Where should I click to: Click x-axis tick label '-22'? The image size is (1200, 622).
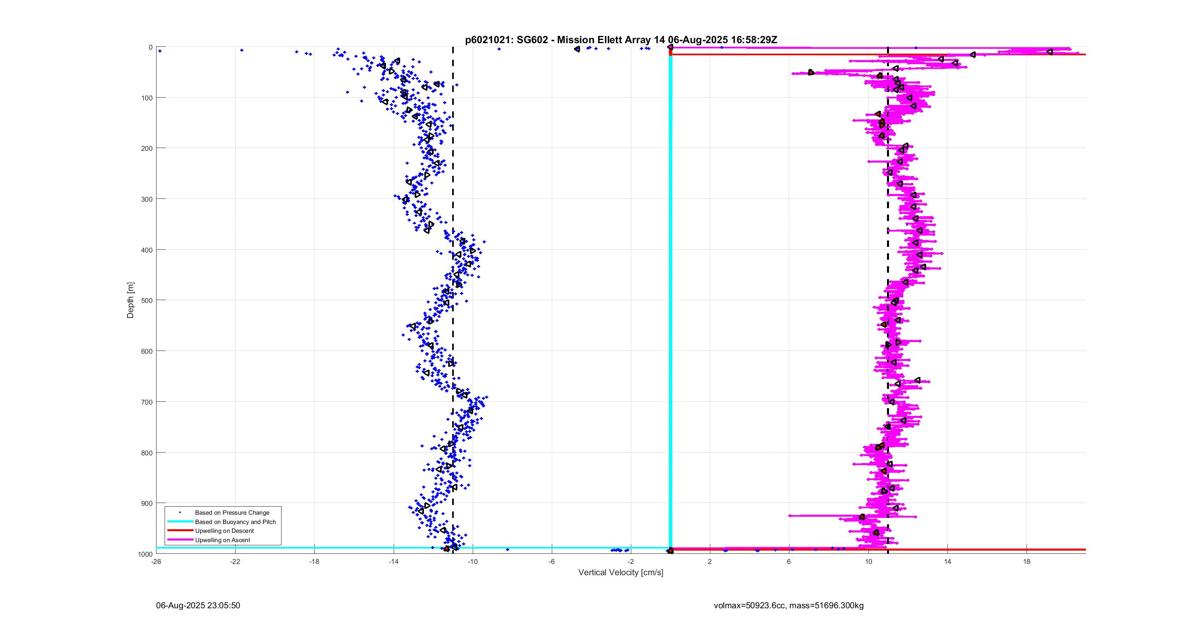[x=235, y=562]
